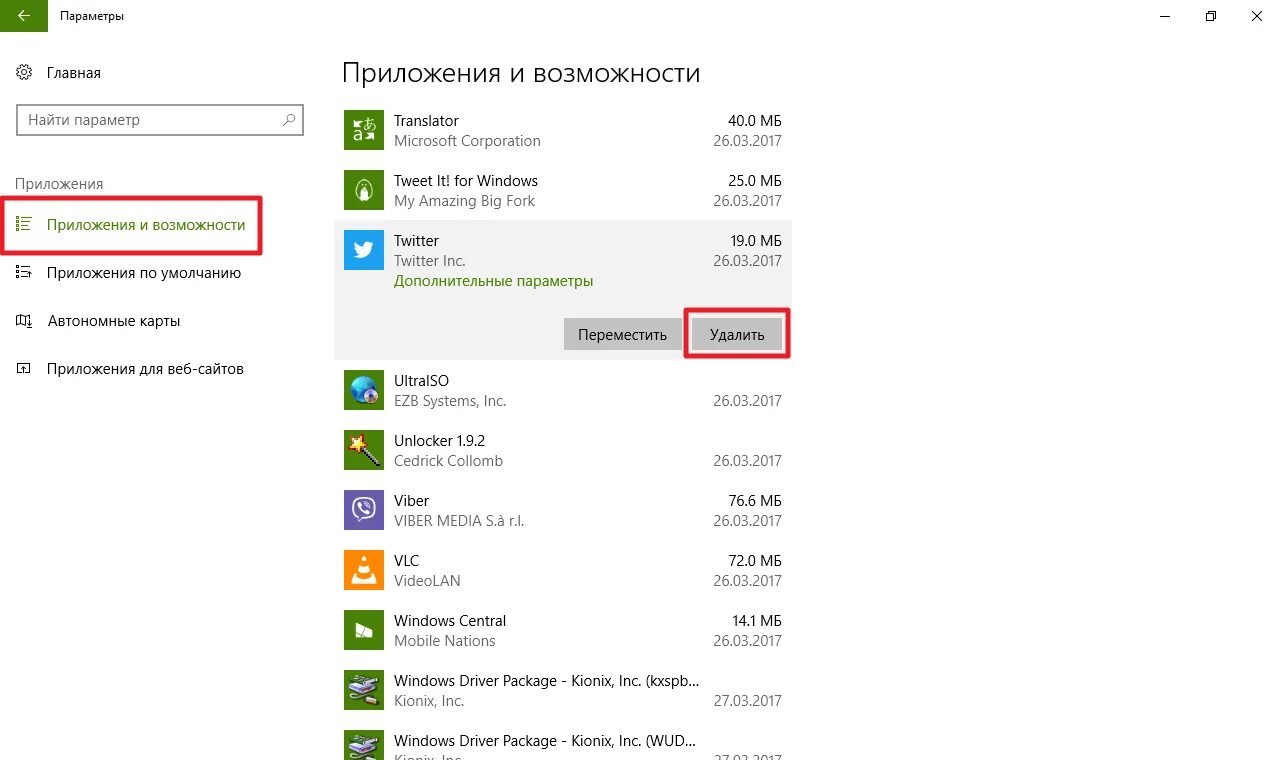Image resolution: width=1280 pixels, height=760 pixels.
Task: Open Приложения по умолчанию section
Action: click(144, 273)
